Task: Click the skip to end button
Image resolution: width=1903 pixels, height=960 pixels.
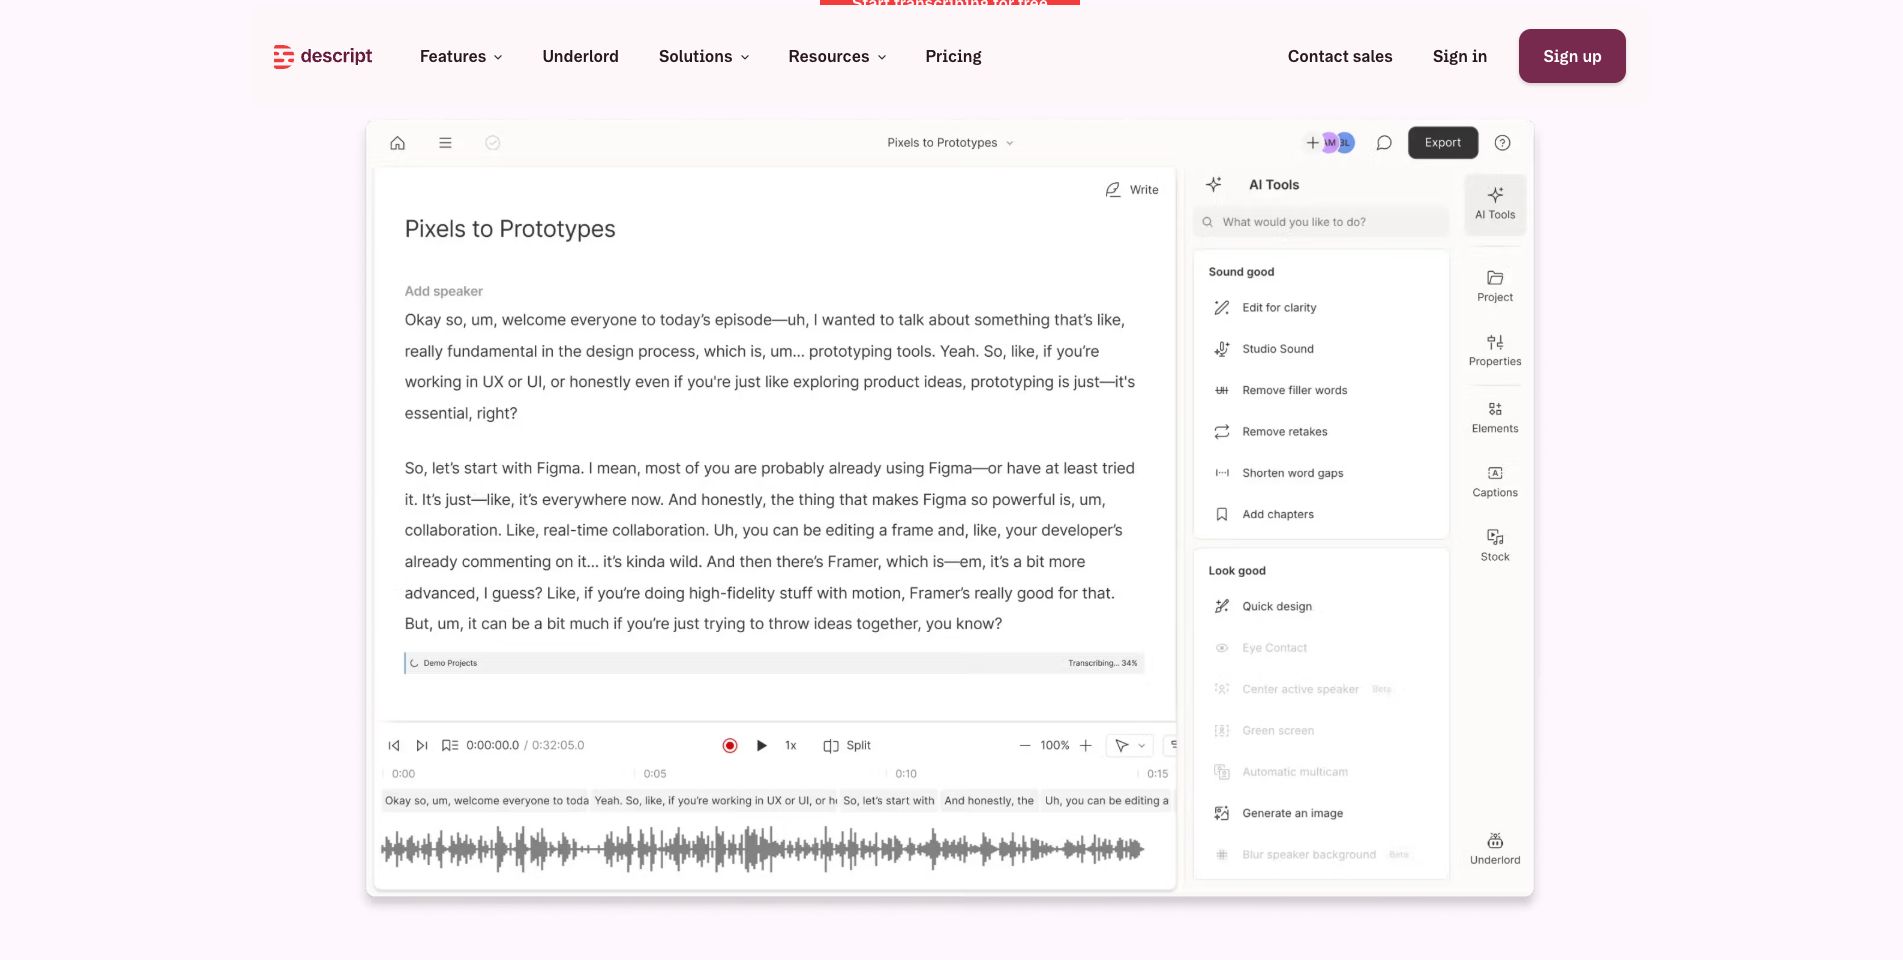Action: [x=422, y=746]
